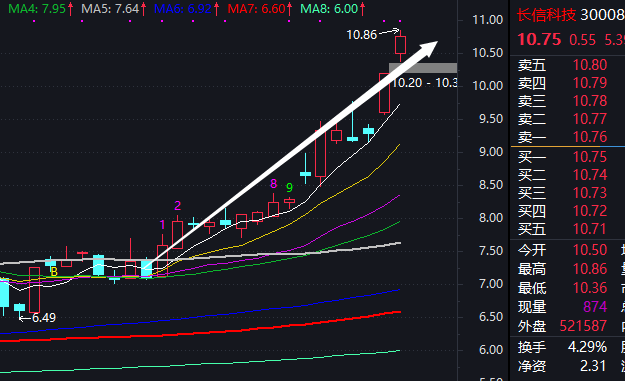Click the 10.00 price axis label

point(487,86)
